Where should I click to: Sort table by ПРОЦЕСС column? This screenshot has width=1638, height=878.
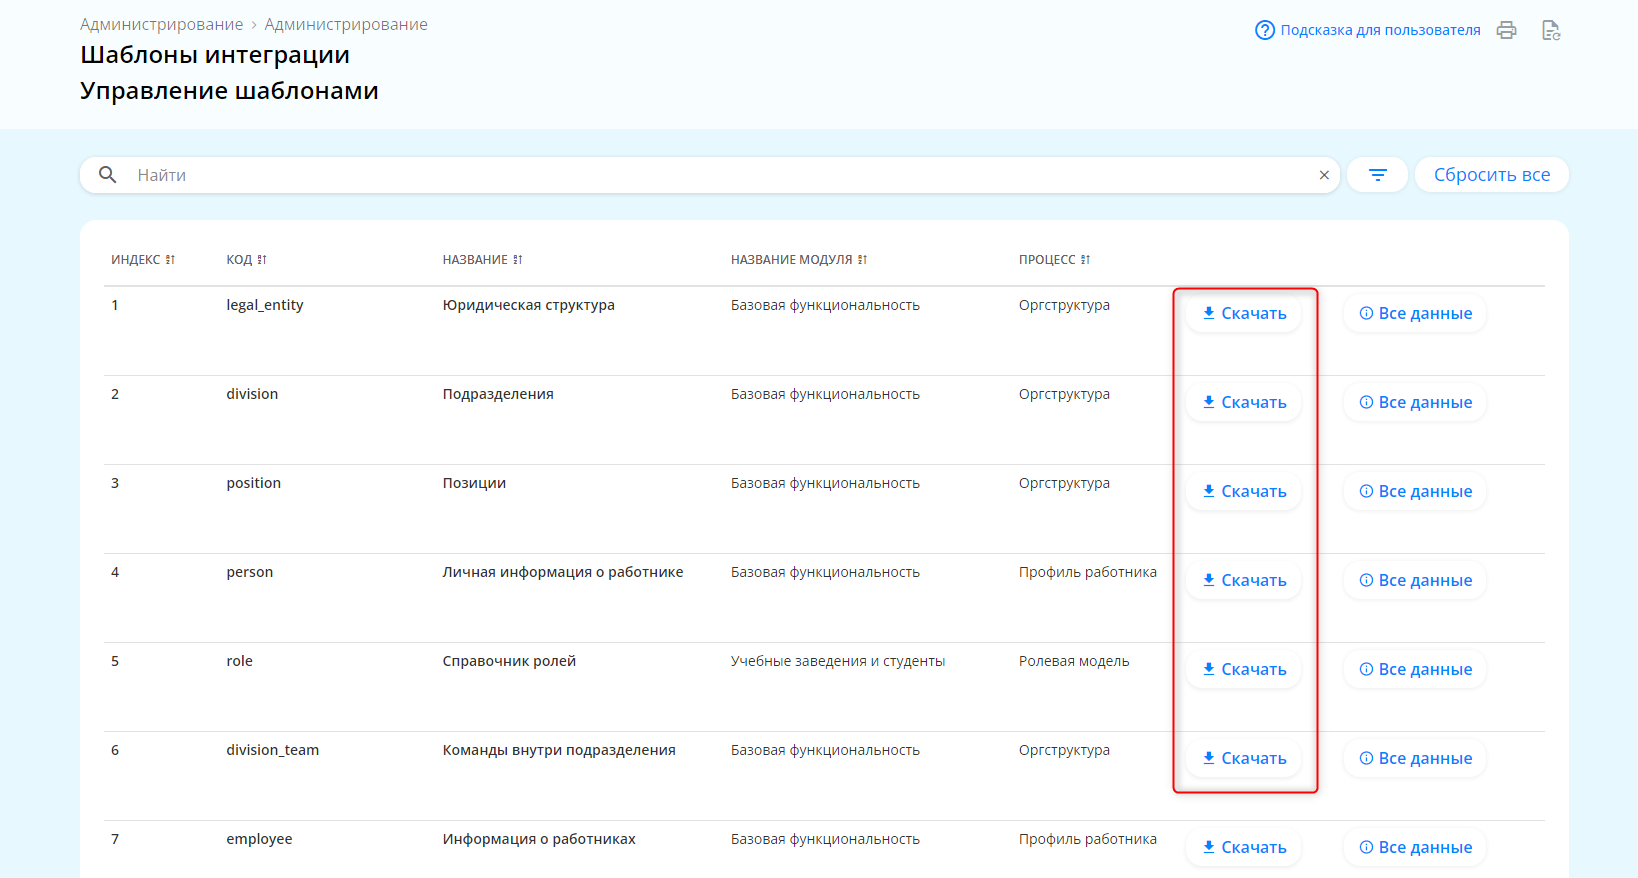[x=1054, y=260]
